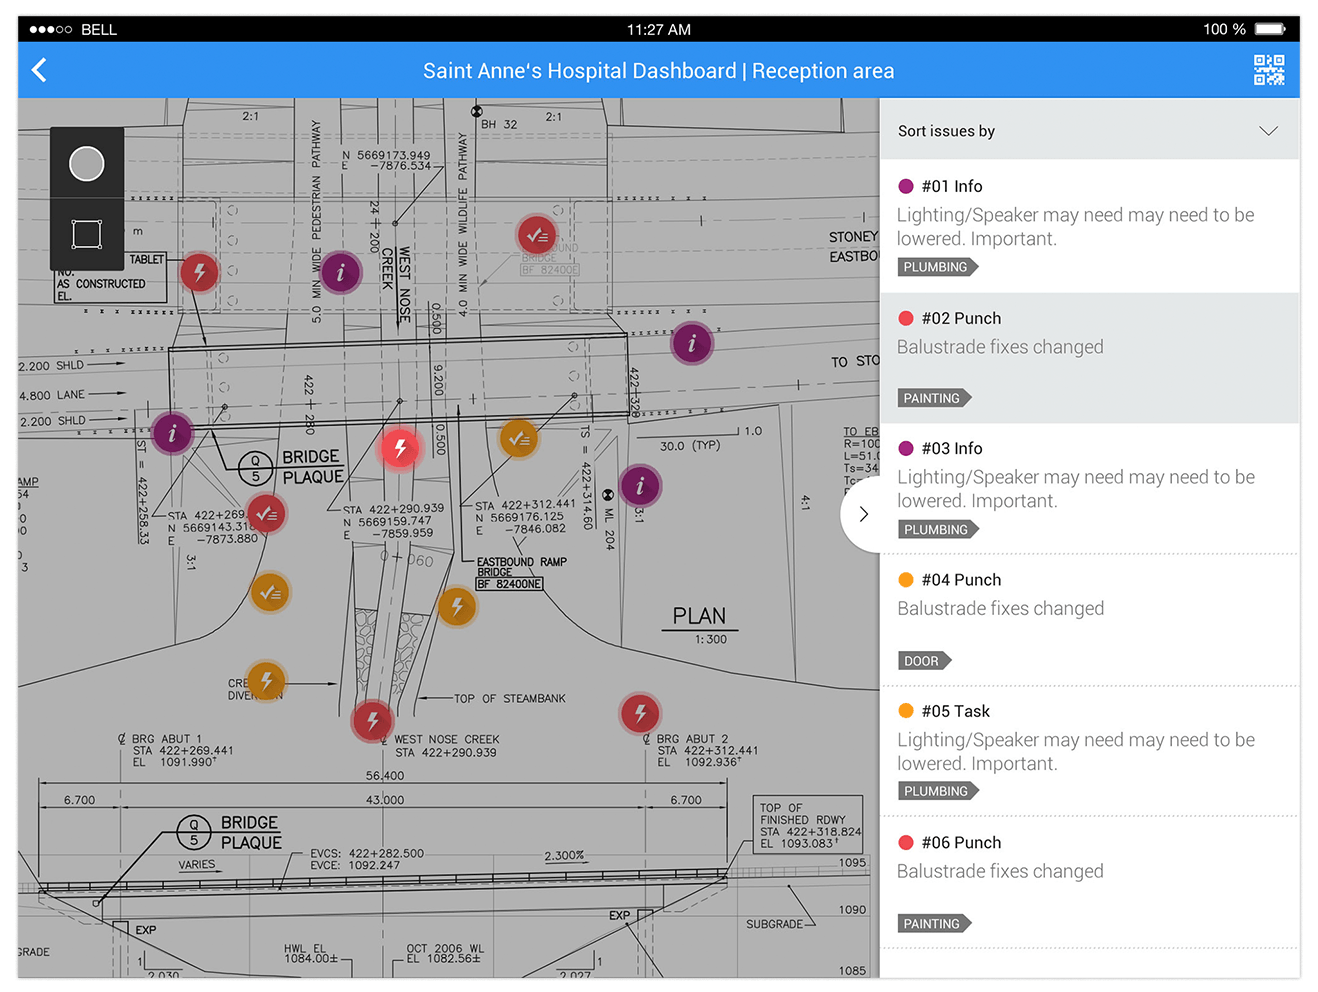The image size is (1318, 992).
Task: Open issue #04 Punch
Action: click(1090, 620)
